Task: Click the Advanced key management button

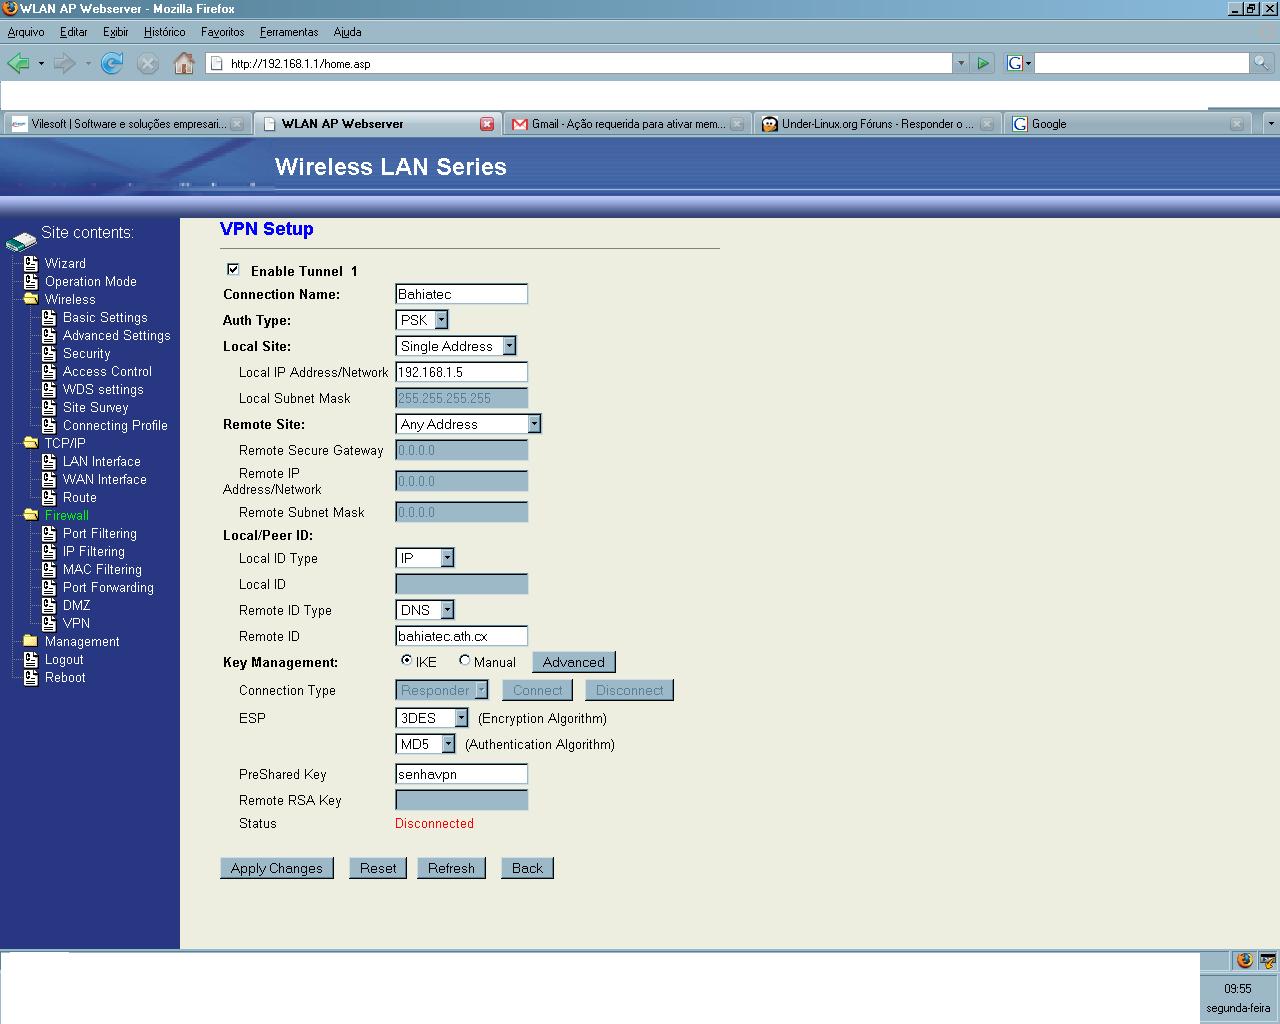Action: point(574,662)
